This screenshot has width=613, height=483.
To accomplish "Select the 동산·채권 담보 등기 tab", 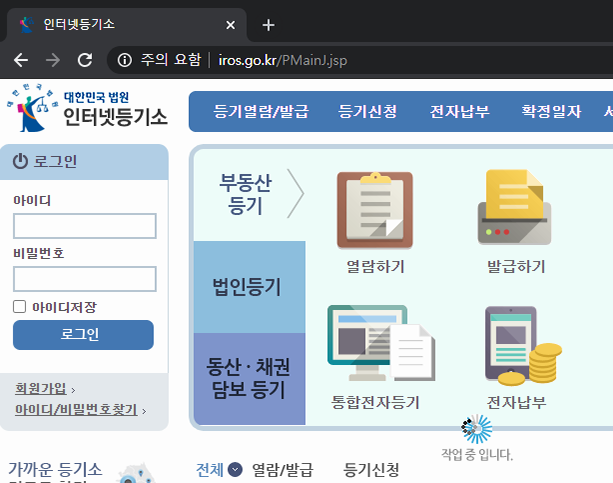I will point(249,379).
